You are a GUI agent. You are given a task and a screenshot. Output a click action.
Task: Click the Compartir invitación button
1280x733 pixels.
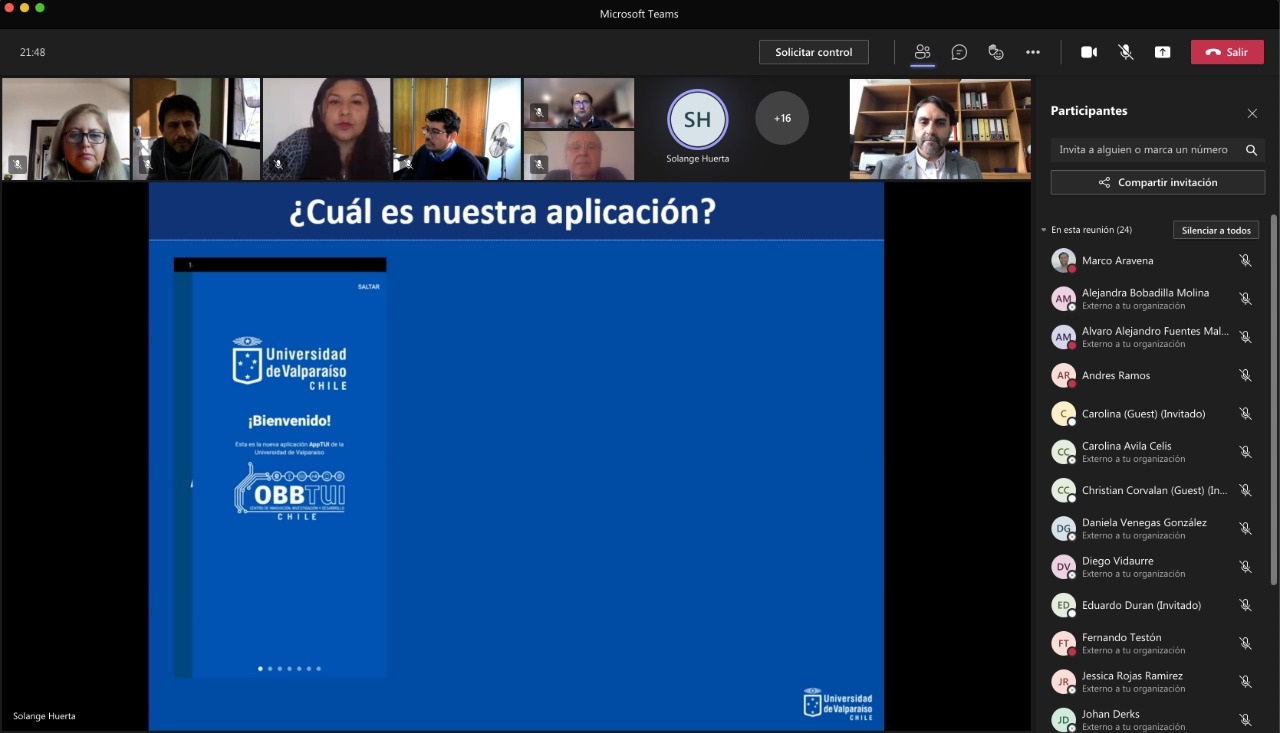pos(1158,183)
